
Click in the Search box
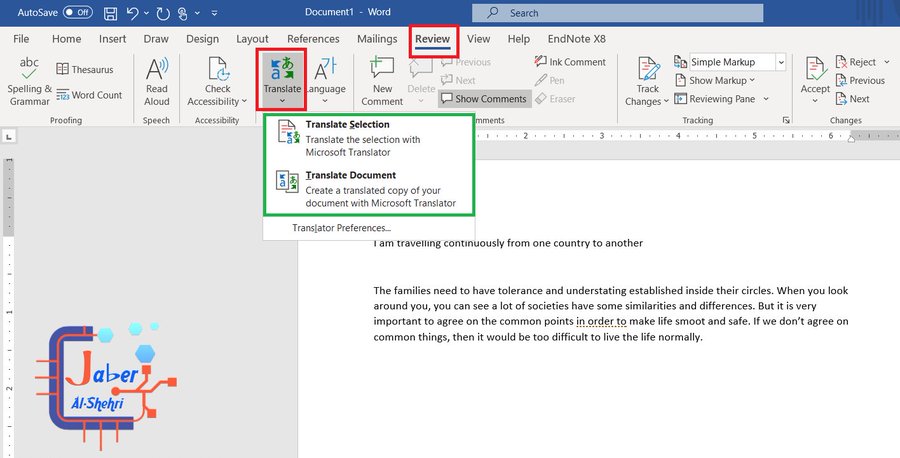tap(618, 13)
